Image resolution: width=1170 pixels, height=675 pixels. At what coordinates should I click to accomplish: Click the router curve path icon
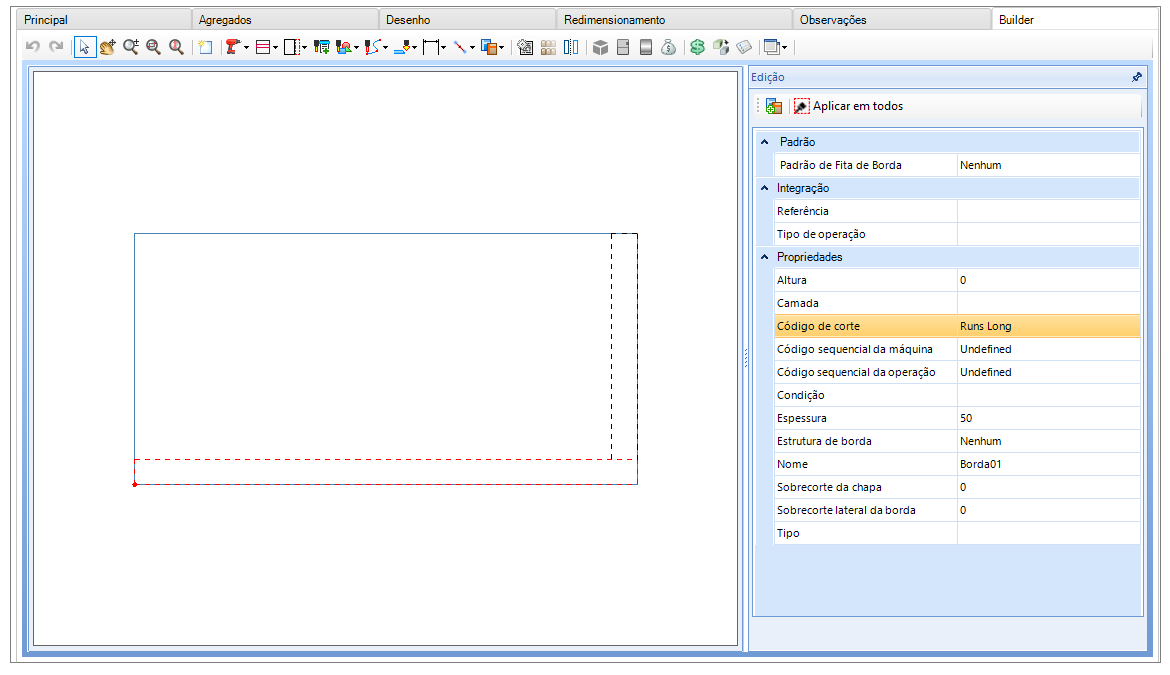click(x=373, y=47)
